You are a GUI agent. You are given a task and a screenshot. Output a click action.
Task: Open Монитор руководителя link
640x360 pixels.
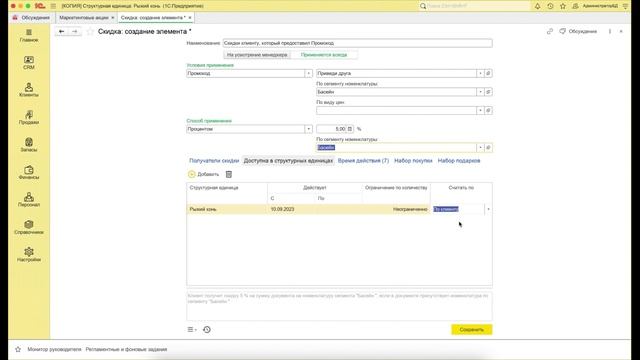54,349
